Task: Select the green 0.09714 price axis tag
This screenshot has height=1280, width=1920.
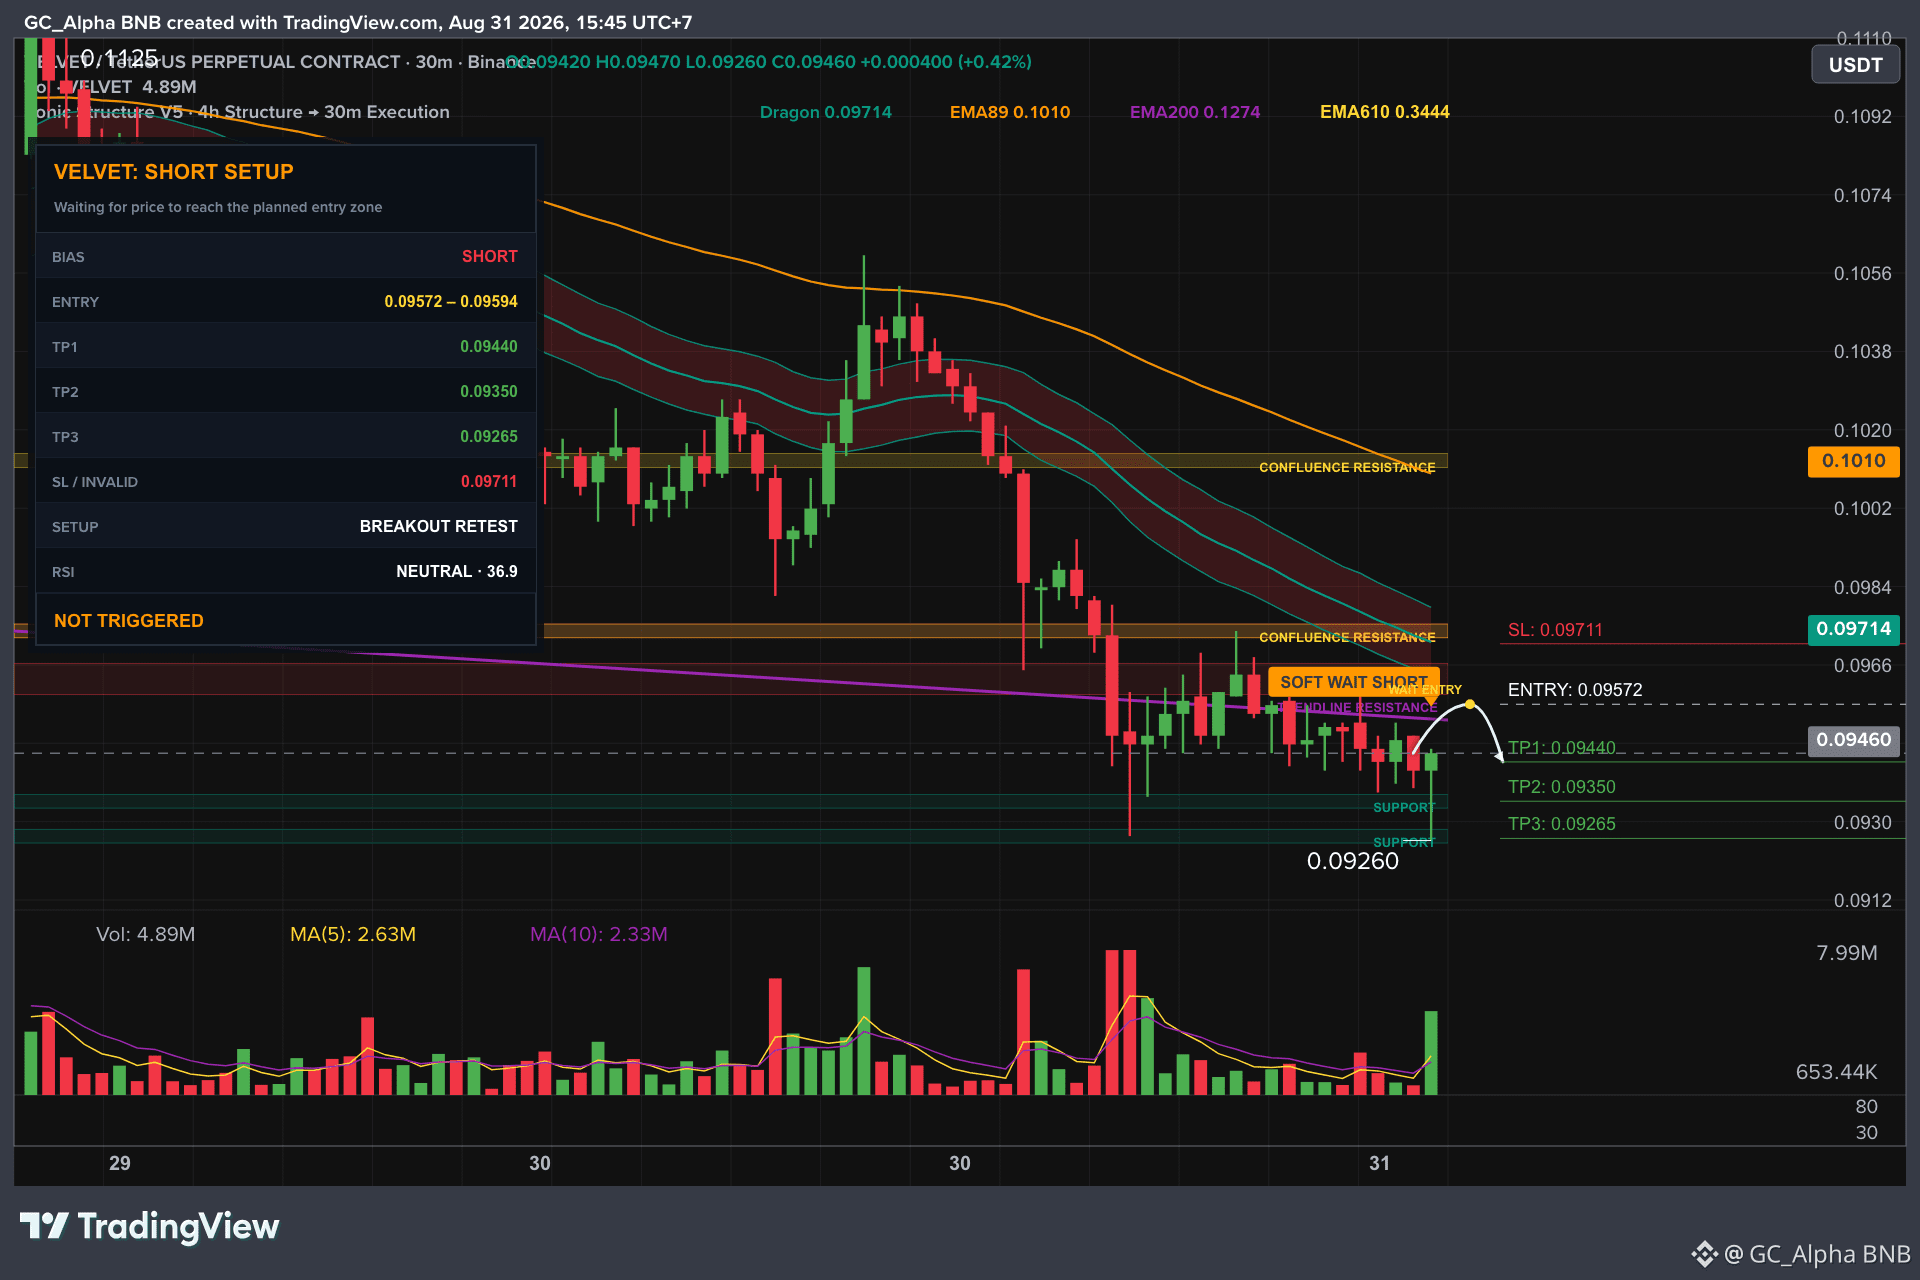Action: coord(1853,629)
